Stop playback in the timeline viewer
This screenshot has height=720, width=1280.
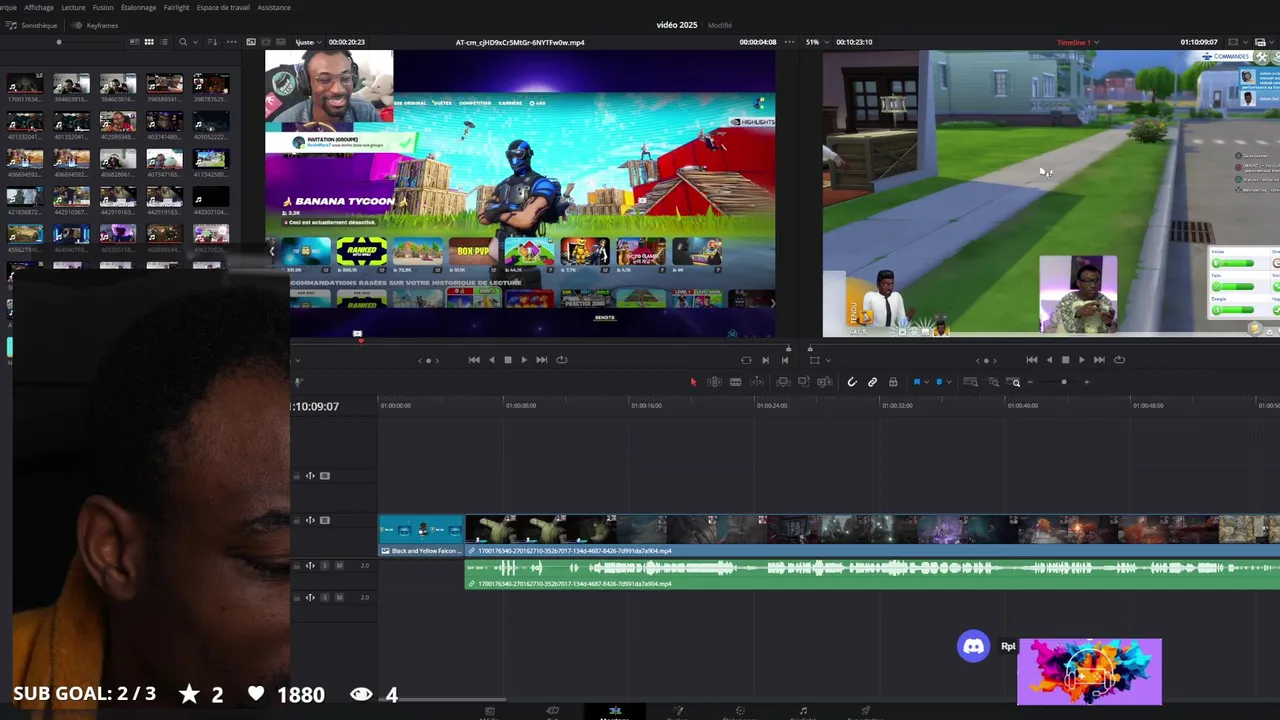click(1065, 360)
